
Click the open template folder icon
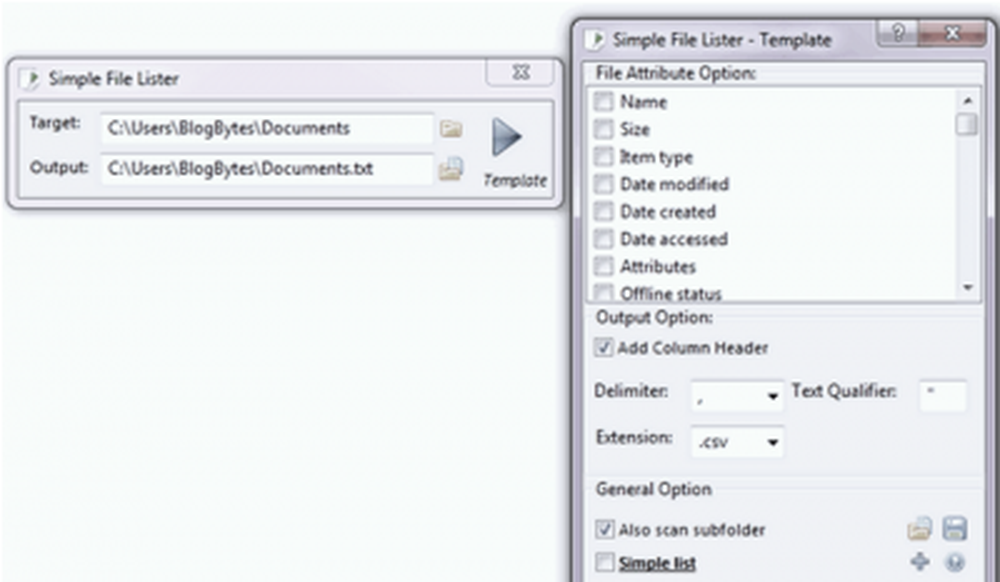[919, 529]
